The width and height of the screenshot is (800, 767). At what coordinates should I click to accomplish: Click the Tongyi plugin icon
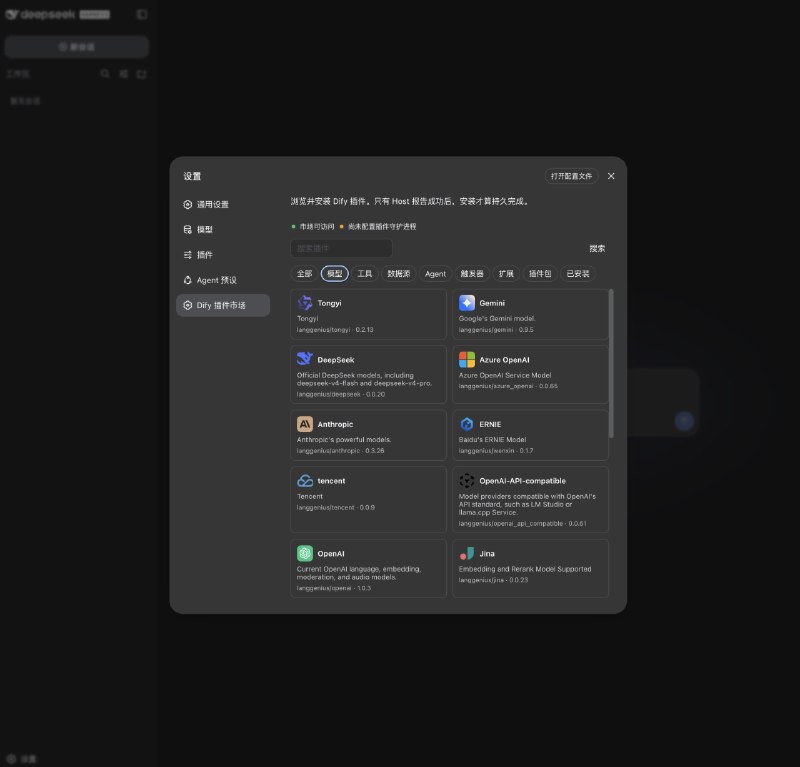[305, 303]
